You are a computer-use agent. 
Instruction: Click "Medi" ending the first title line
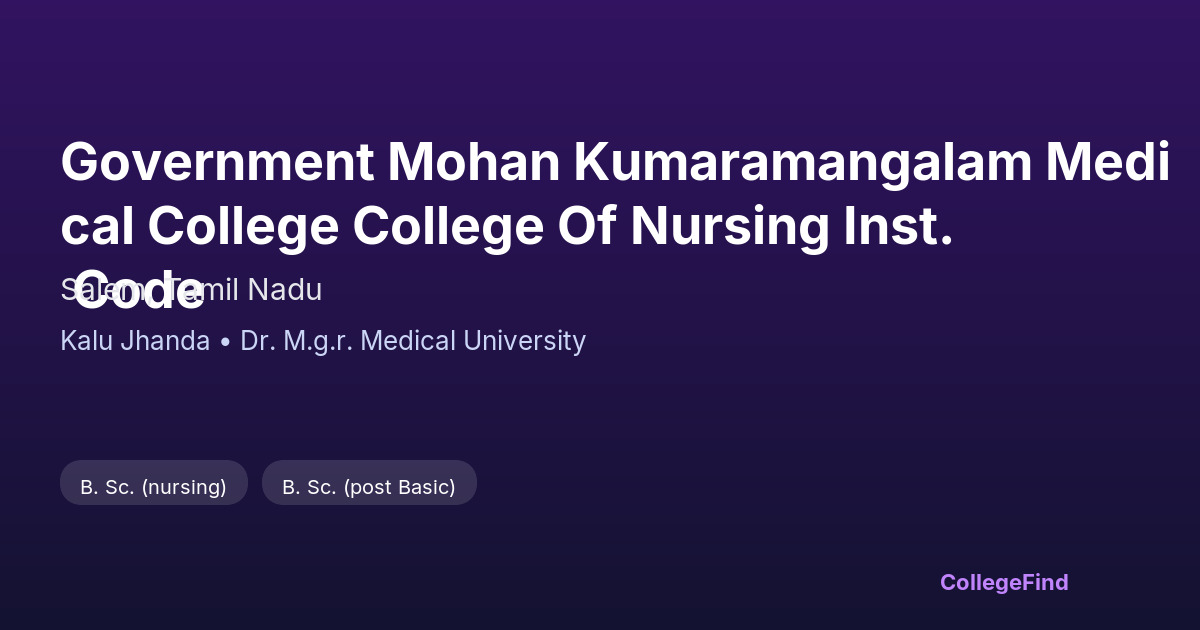pyautogui.click(x=1108, y=162)
